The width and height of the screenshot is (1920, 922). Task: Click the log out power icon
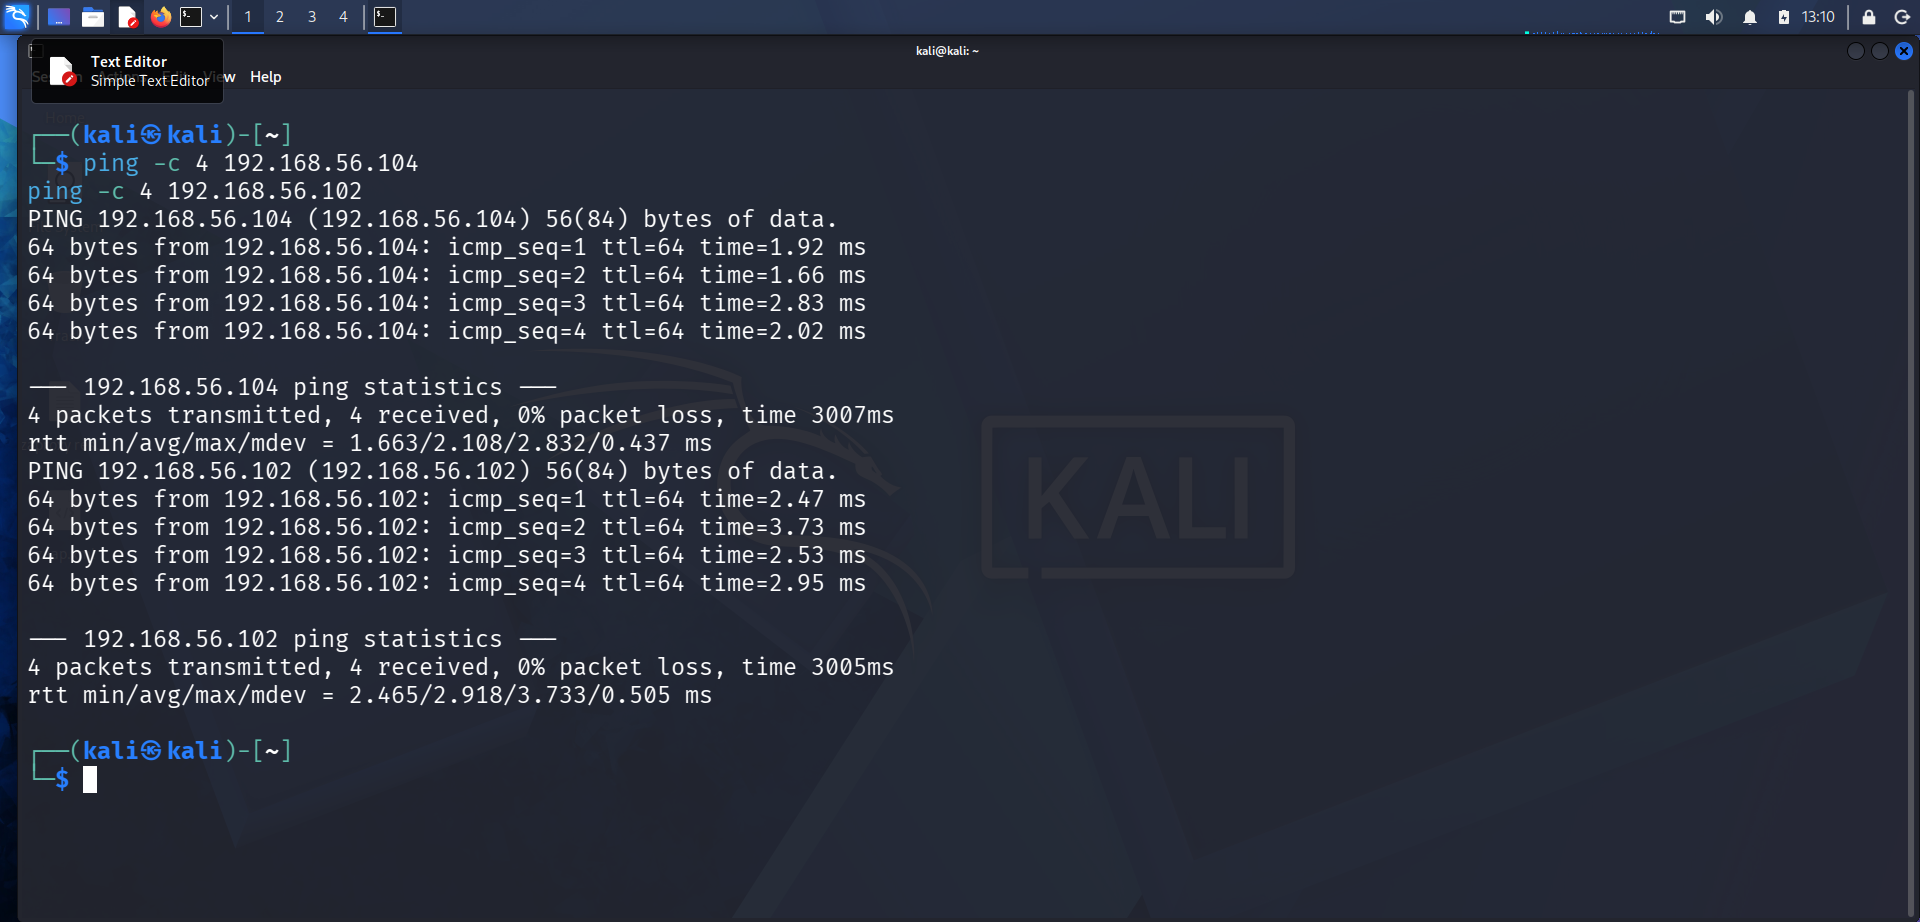tap(1902, 17)
